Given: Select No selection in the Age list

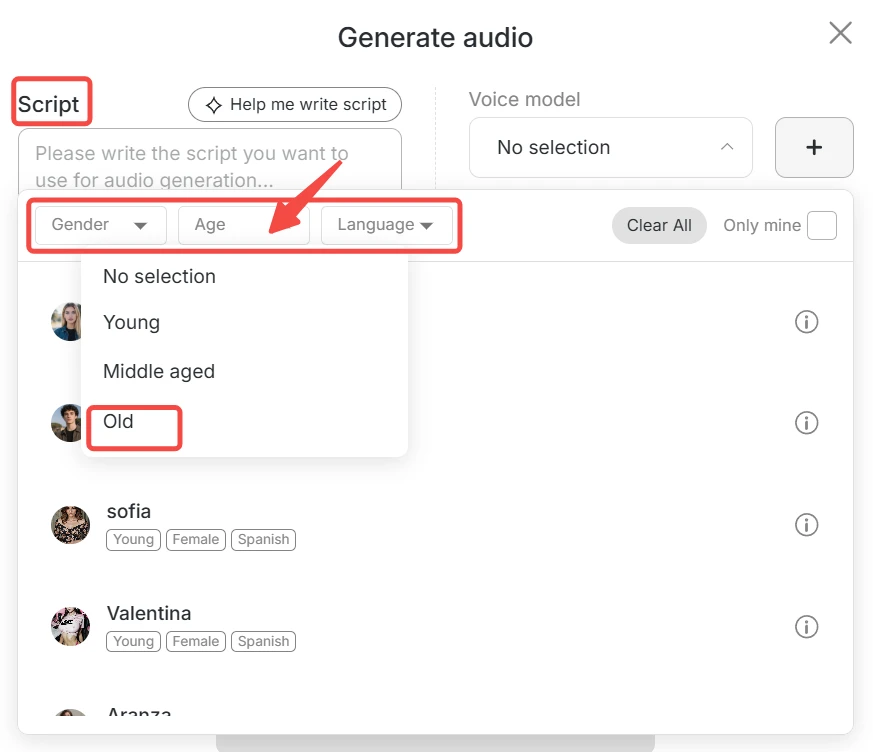Looking at the screenshot, I should 159,276.
